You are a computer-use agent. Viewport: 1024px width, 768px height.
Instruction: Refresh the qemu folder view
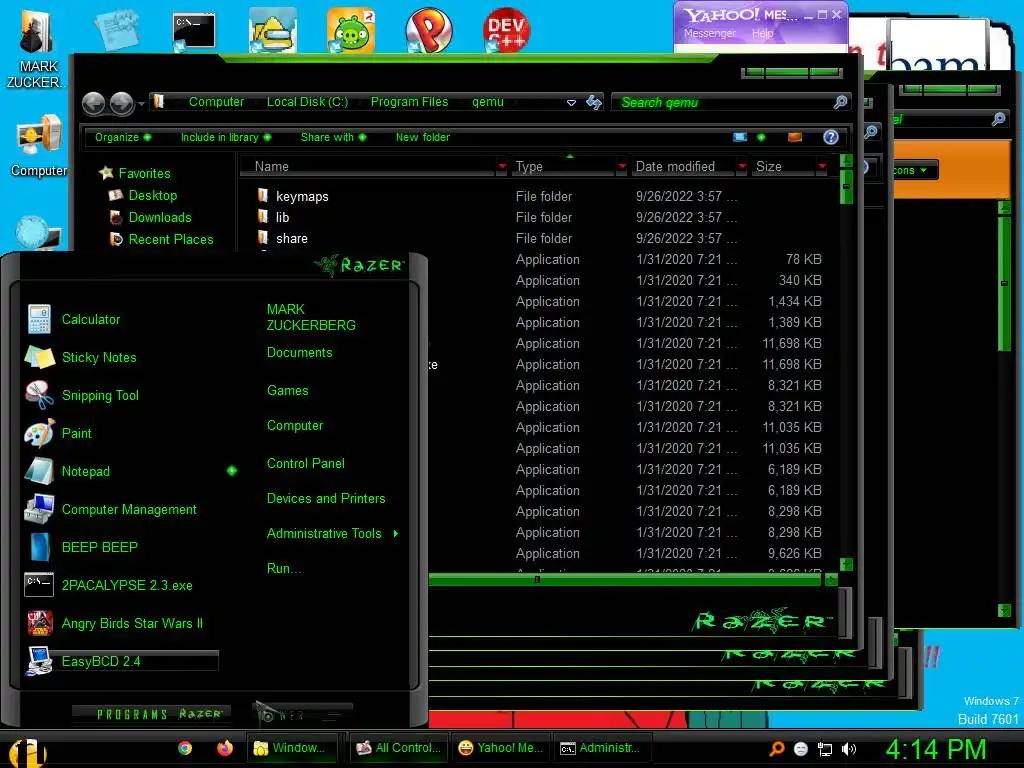pyautogui.click(x=594, y=102)
